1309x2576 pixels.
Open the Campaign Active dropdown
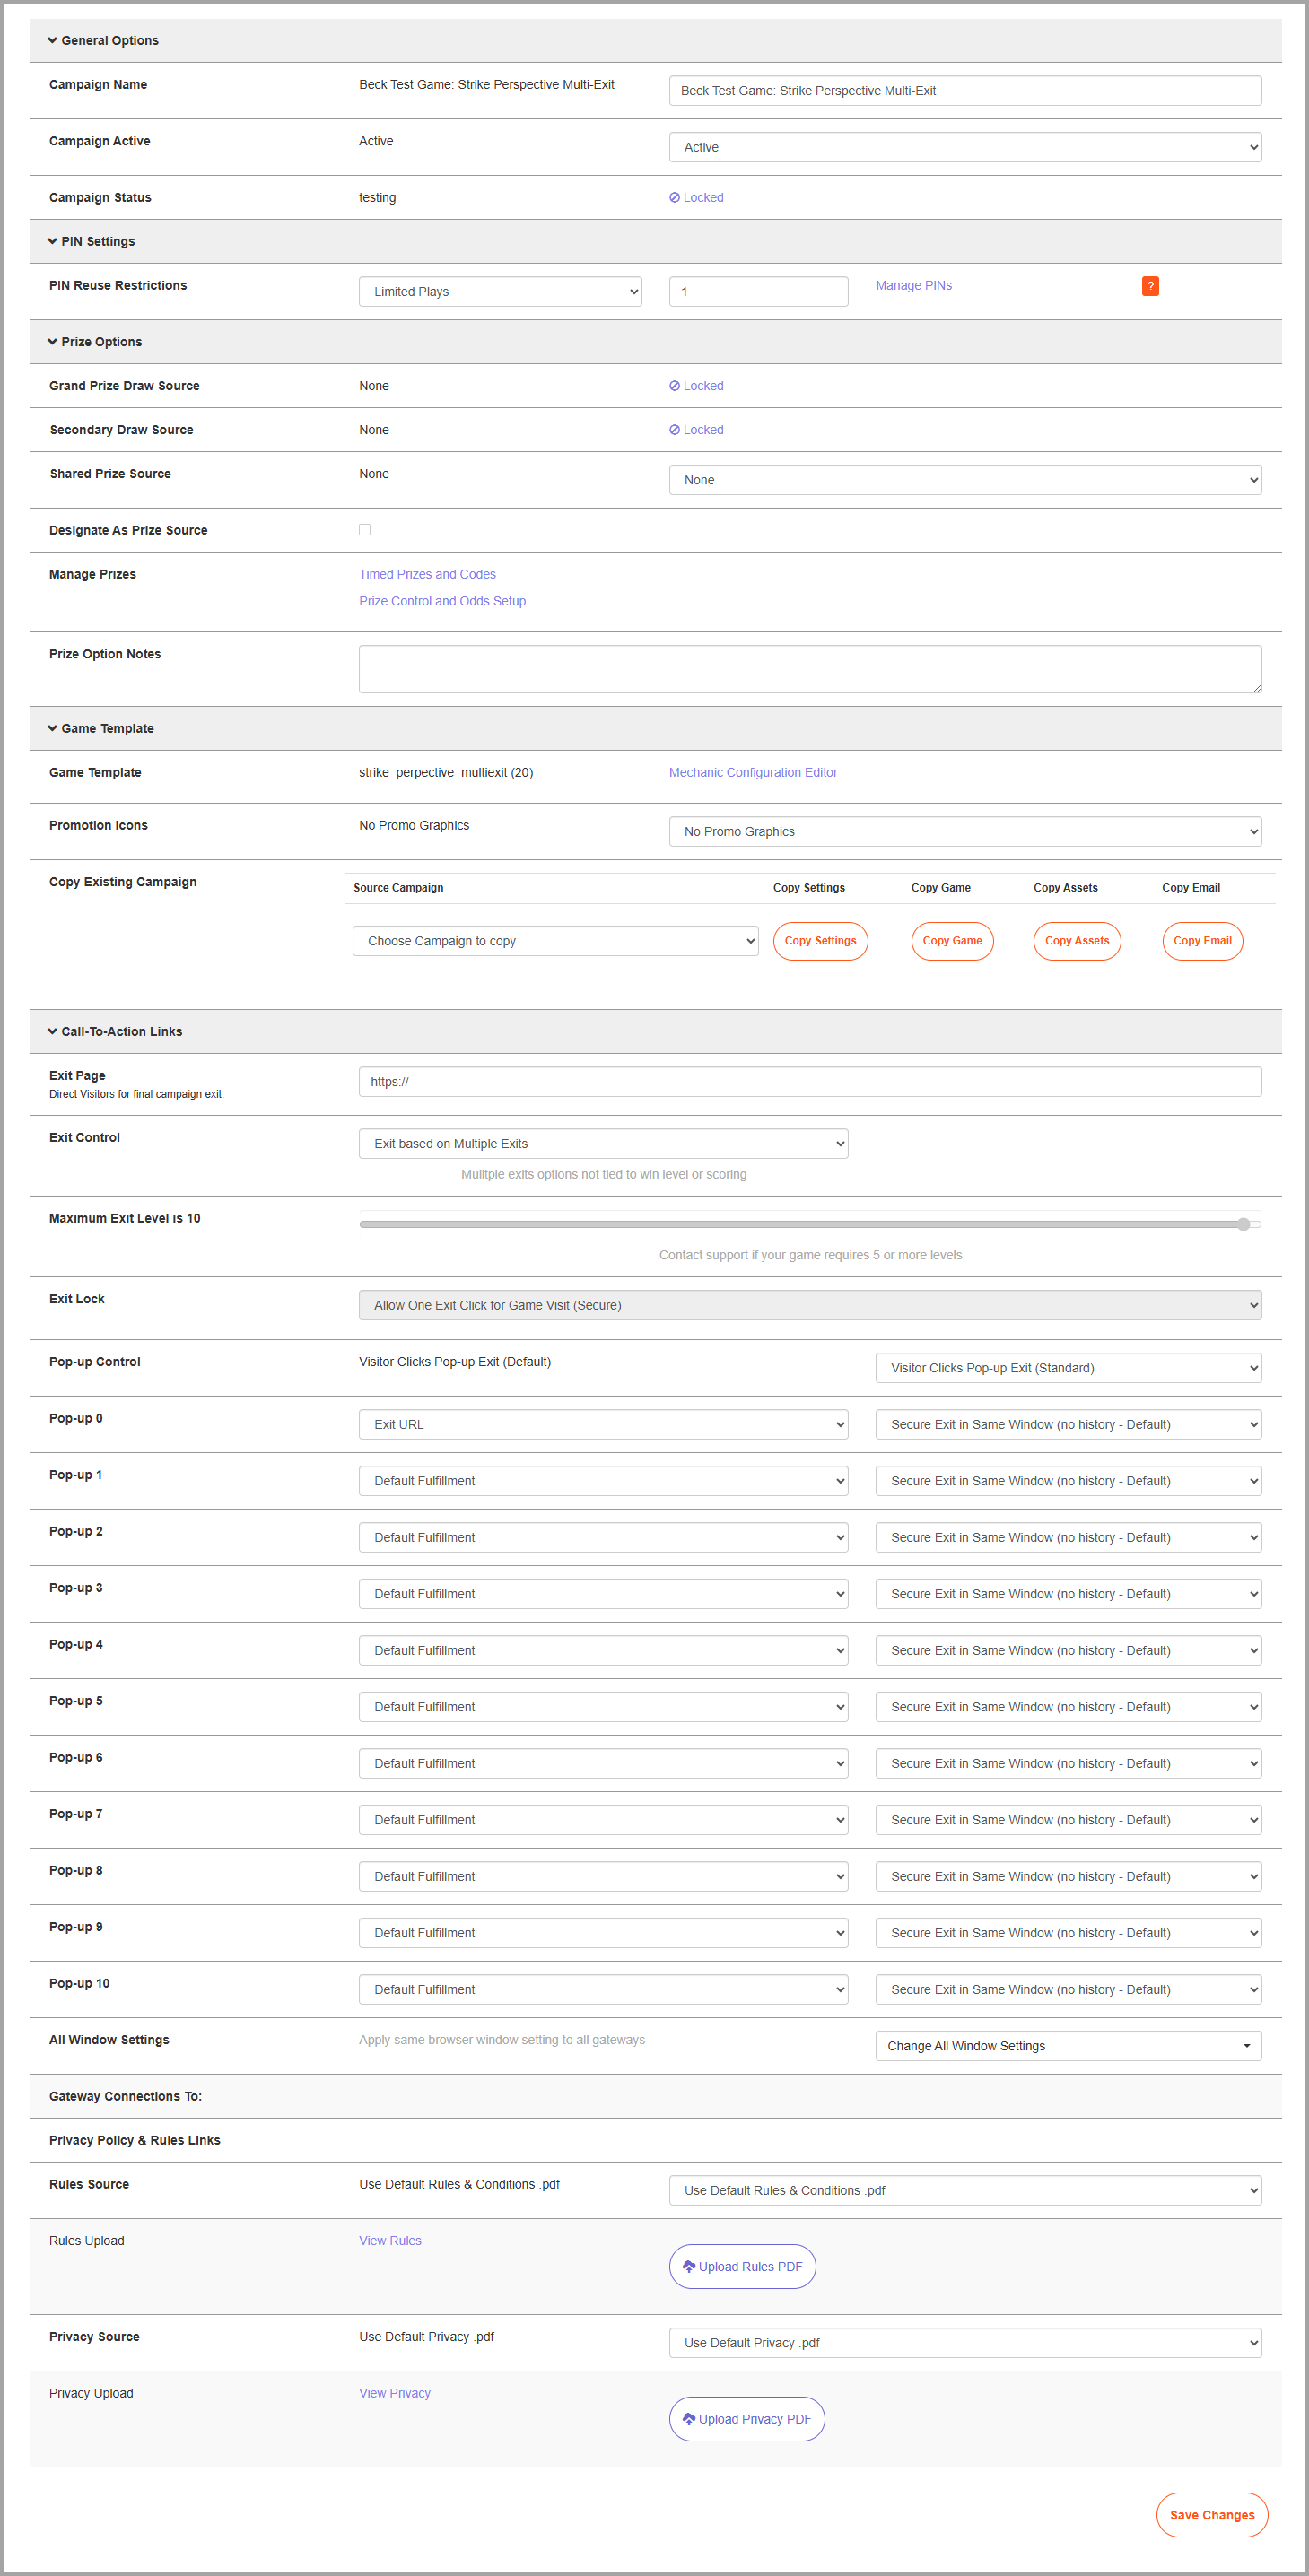(965, 147)
